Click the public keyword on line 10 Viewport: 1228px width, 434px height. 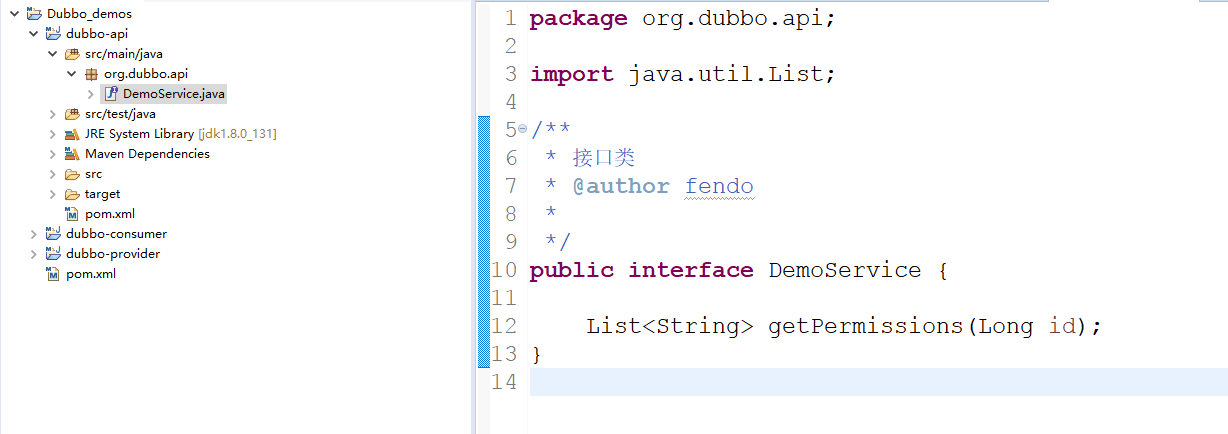571,270
